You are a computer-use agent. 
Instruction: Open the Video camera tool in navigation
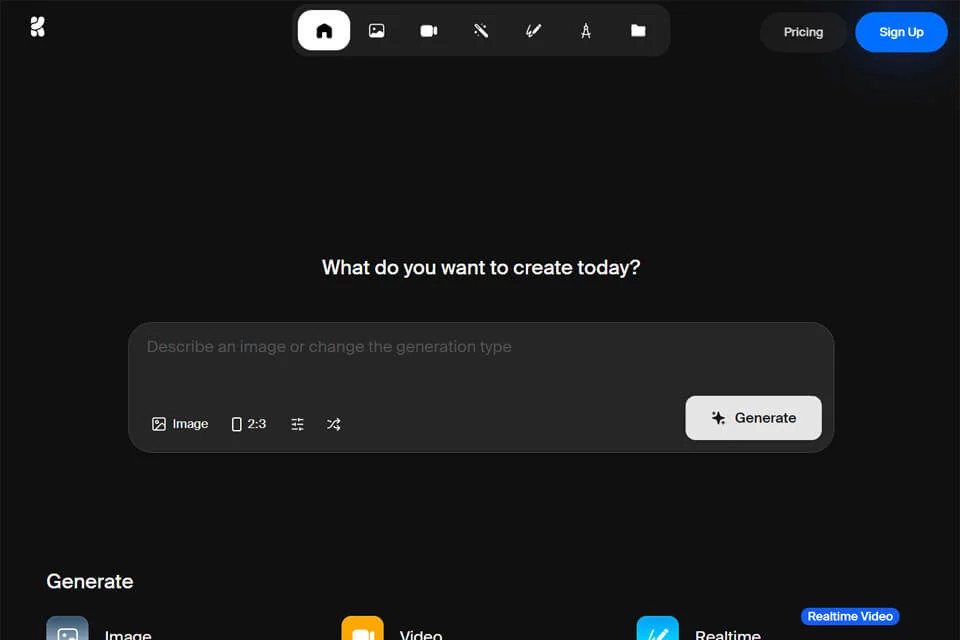tap(429, 31)
